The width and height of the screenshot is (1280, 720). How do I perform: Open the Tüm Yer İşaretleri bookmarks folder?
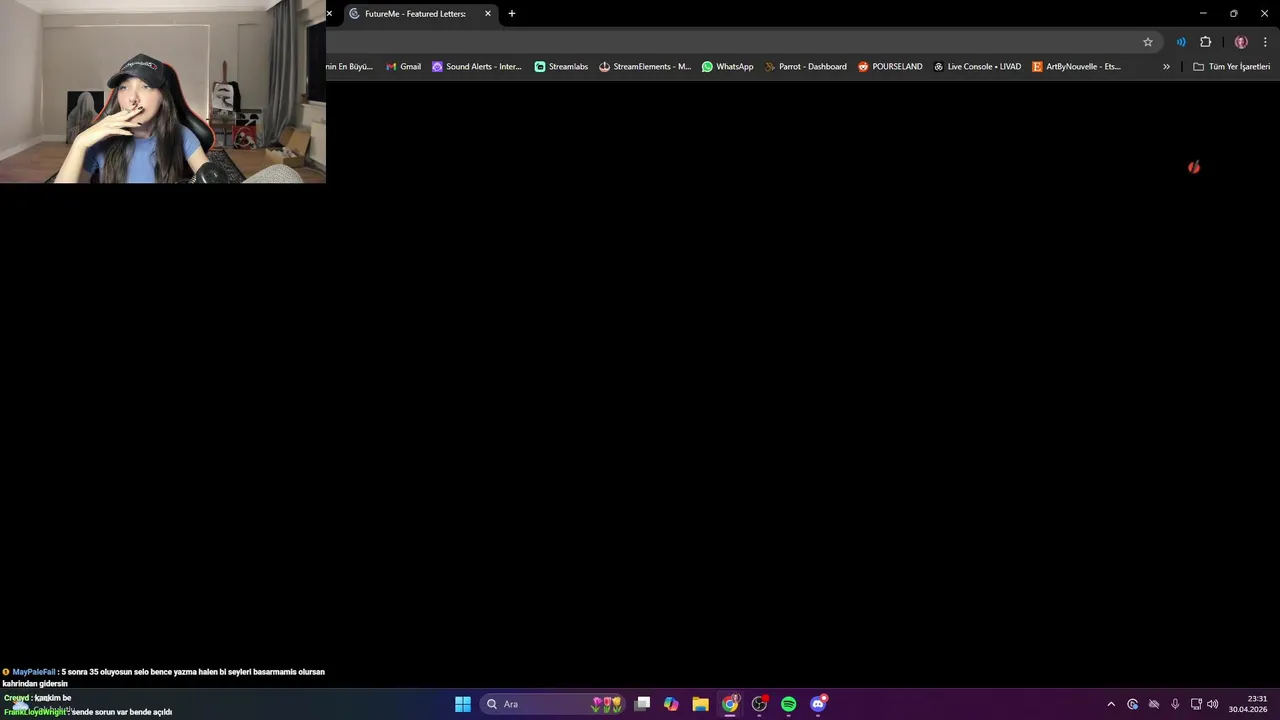tap(1232, 67)
